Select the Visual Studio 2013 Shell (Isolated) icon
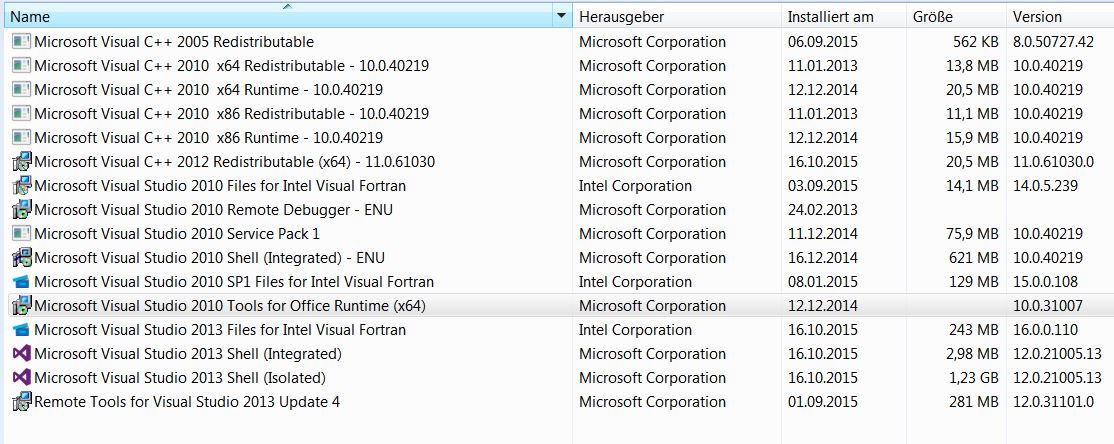 (x=22, y=378)
